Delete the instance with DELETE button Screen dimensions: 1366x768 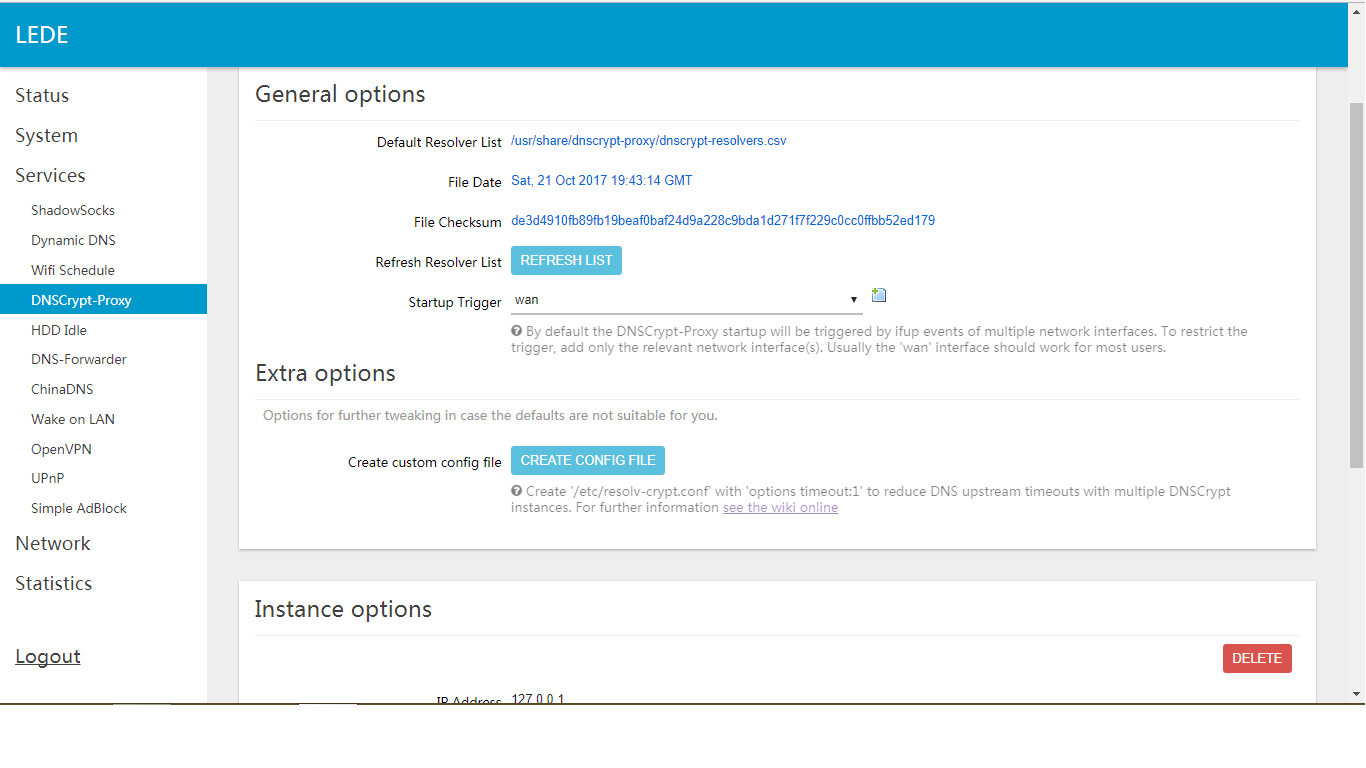tap(1256, 658)
